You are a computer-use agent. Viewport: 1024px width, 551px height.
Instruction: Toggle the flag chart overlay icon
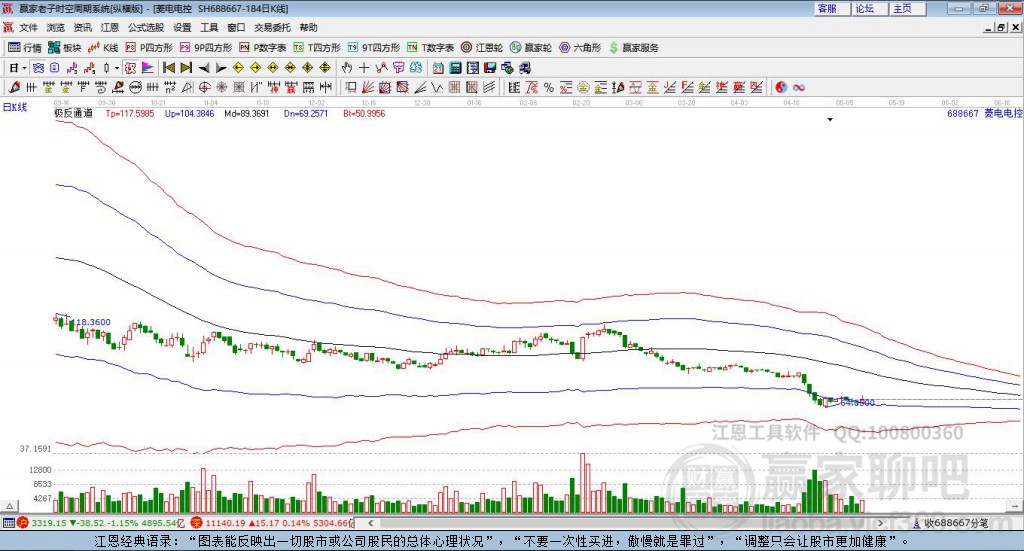[x=148, y=68]
